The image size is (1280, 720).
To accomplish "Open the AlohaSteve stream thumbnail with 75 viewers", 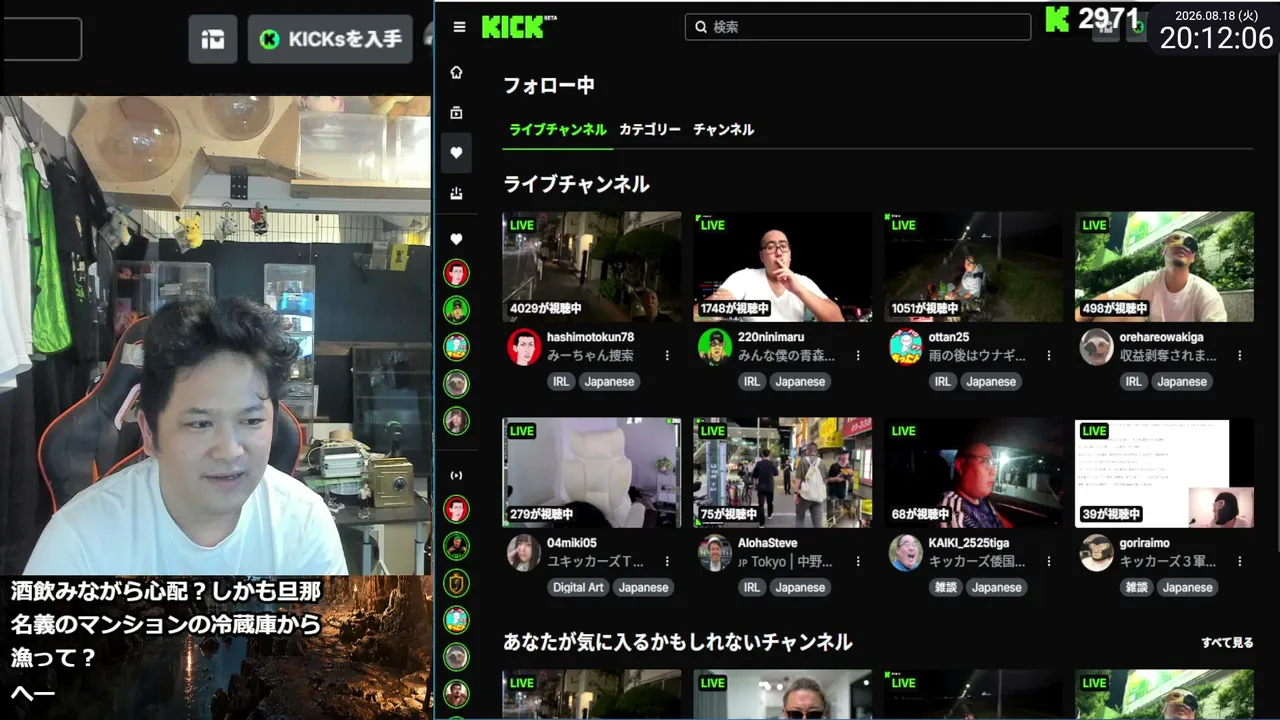I will (x=783, y=472).
